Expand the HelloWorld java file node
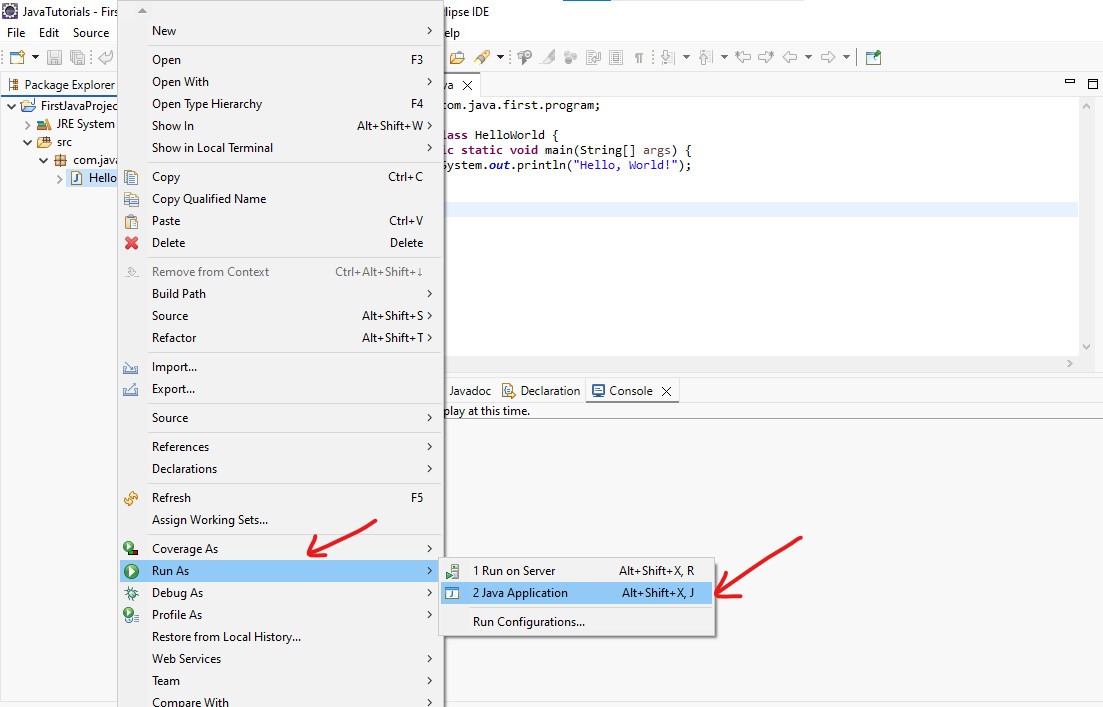 pyautogui.click(x=60, y=179)
